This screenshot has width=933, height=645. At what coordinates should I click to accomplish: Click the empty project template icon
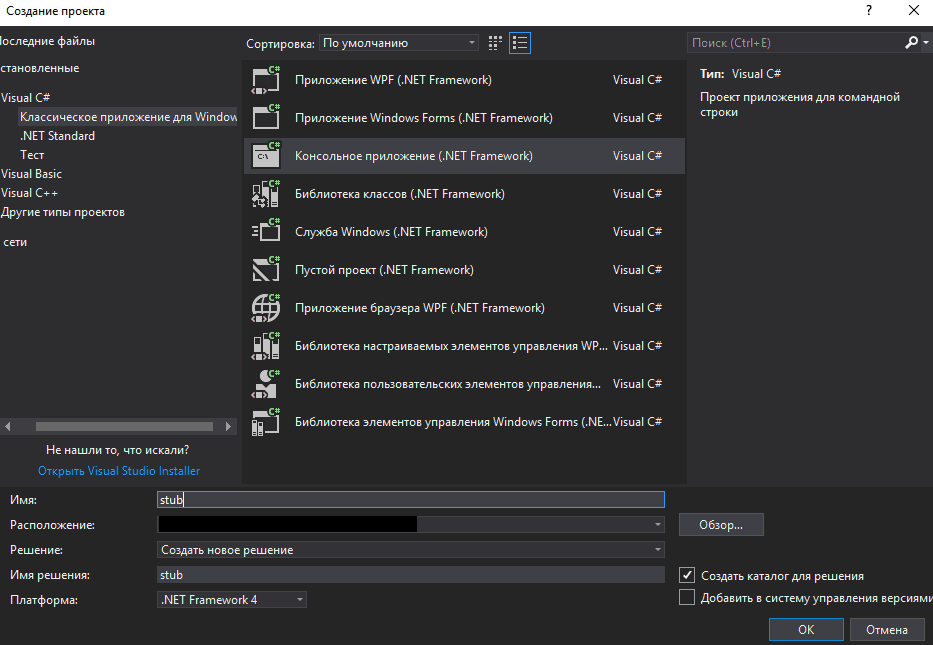[265, 270]
